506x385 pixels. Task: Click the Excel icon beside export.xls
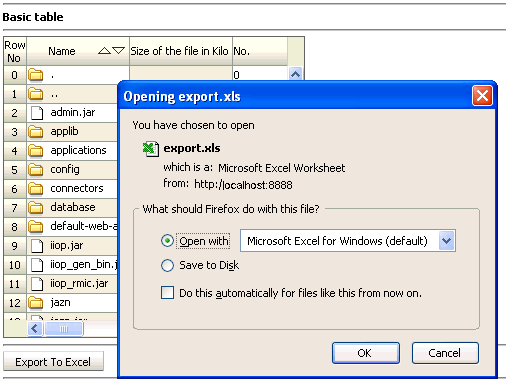[150, 149]
